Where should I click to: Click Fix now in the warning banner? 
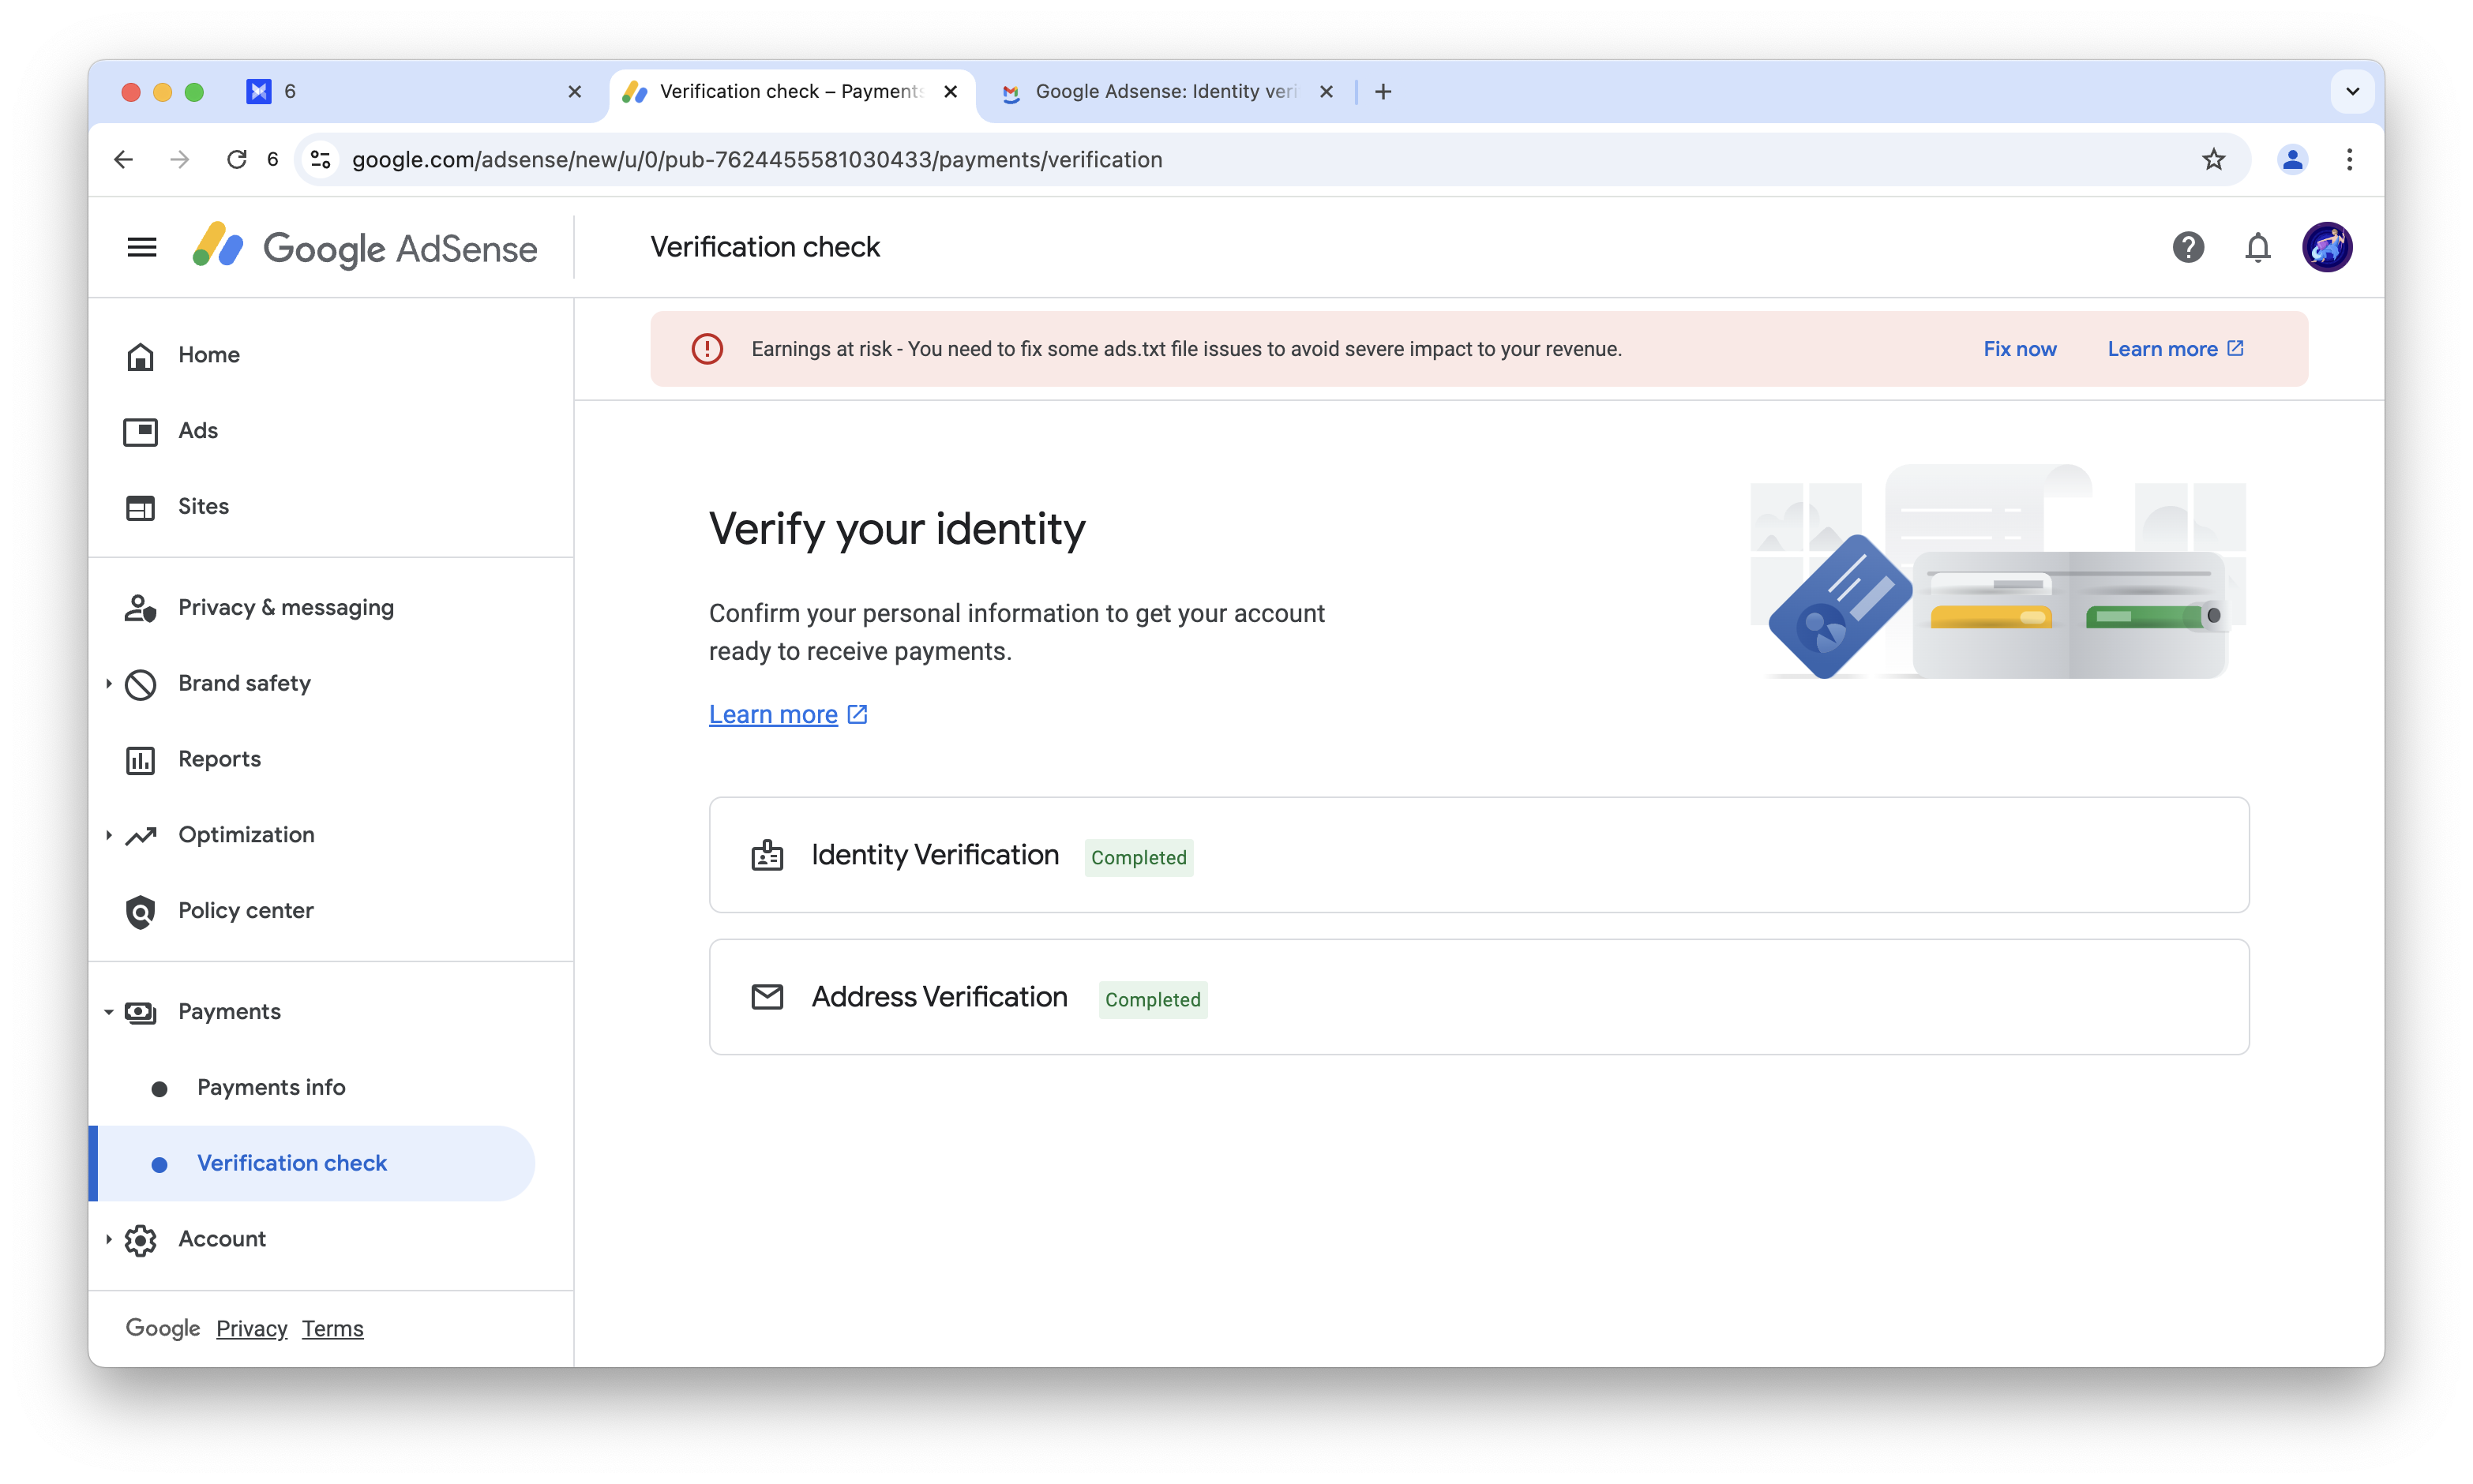2019,349
